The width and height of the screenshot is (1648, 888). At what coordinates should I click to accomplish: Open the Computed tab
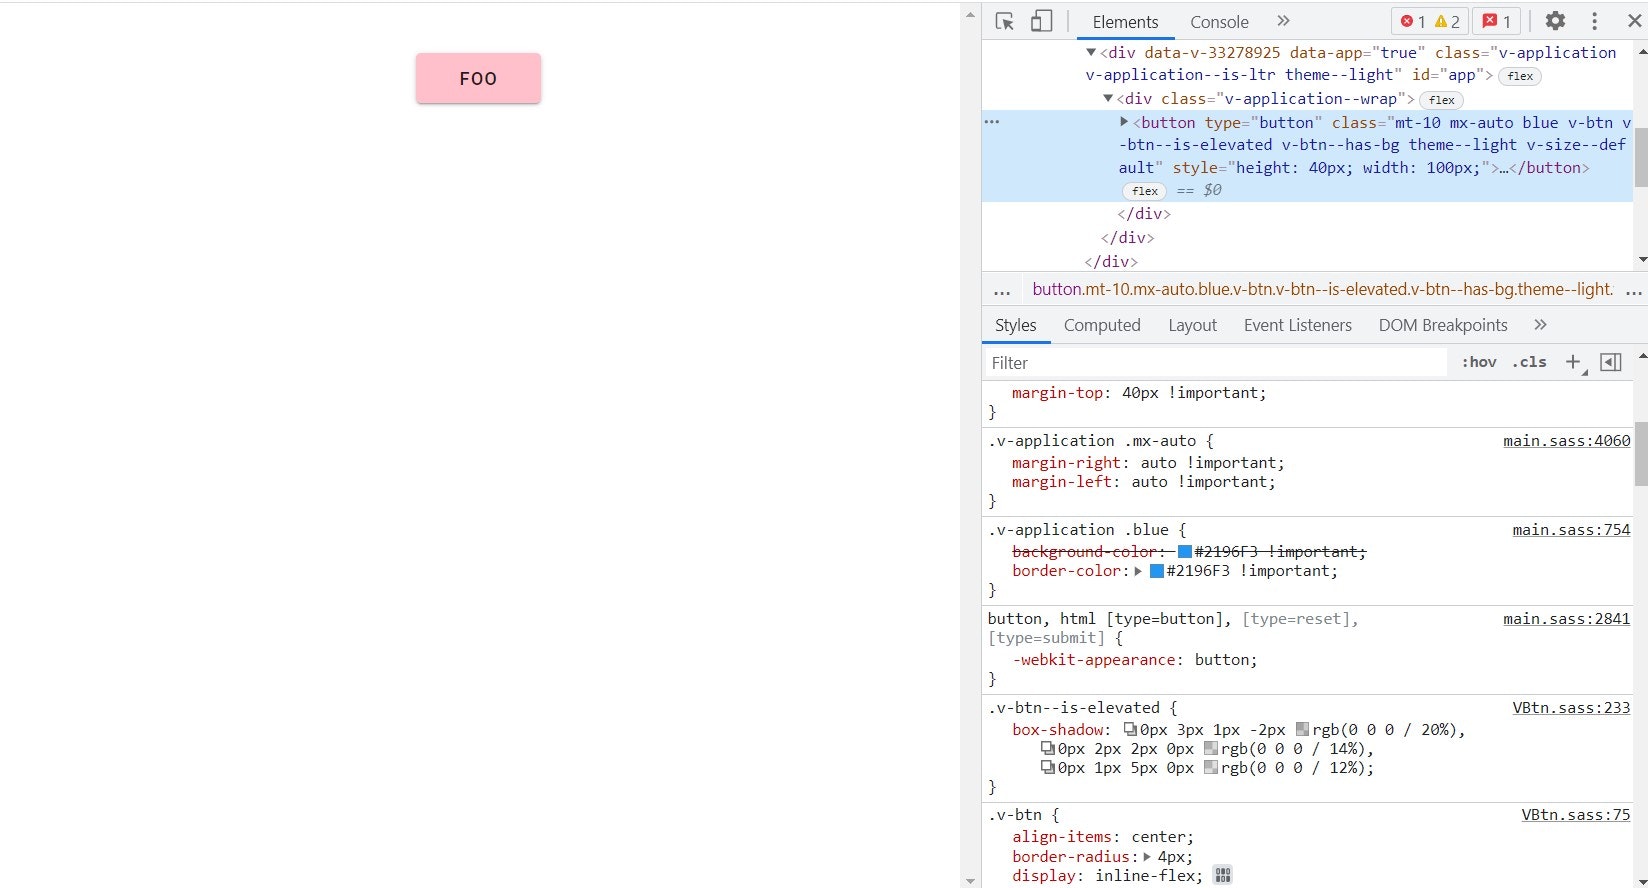tap(1102, 325)
